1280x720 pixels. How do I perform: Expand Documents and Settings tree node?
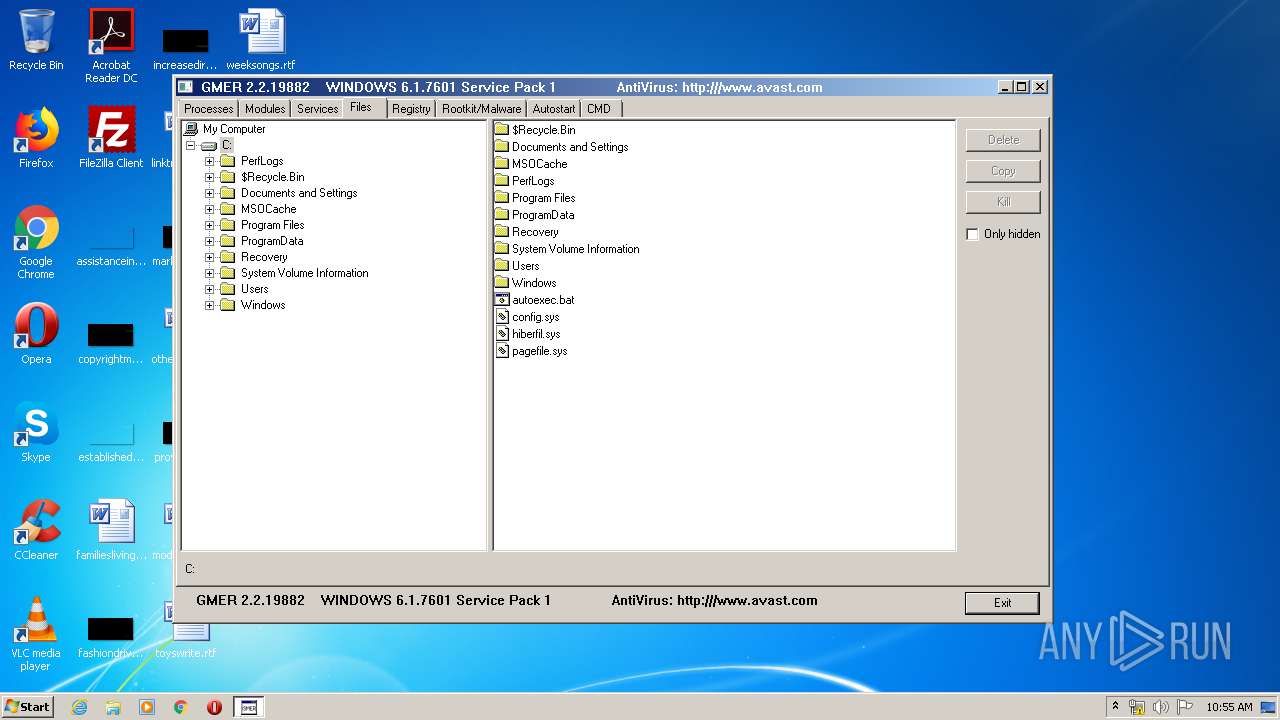pos(210,193)
